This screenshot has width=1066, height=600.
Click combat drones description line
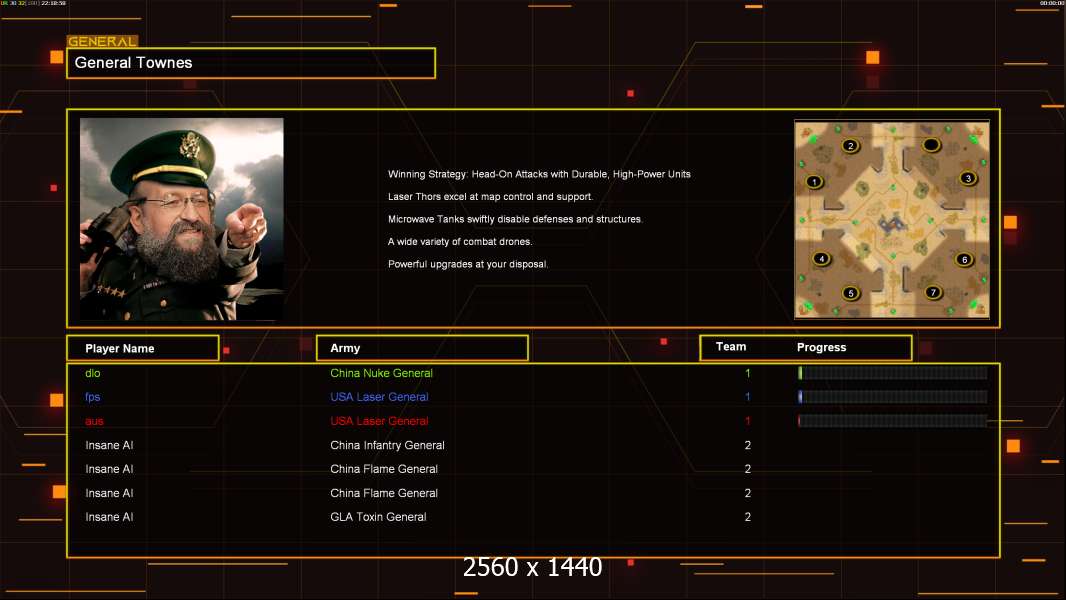point(460,241)
